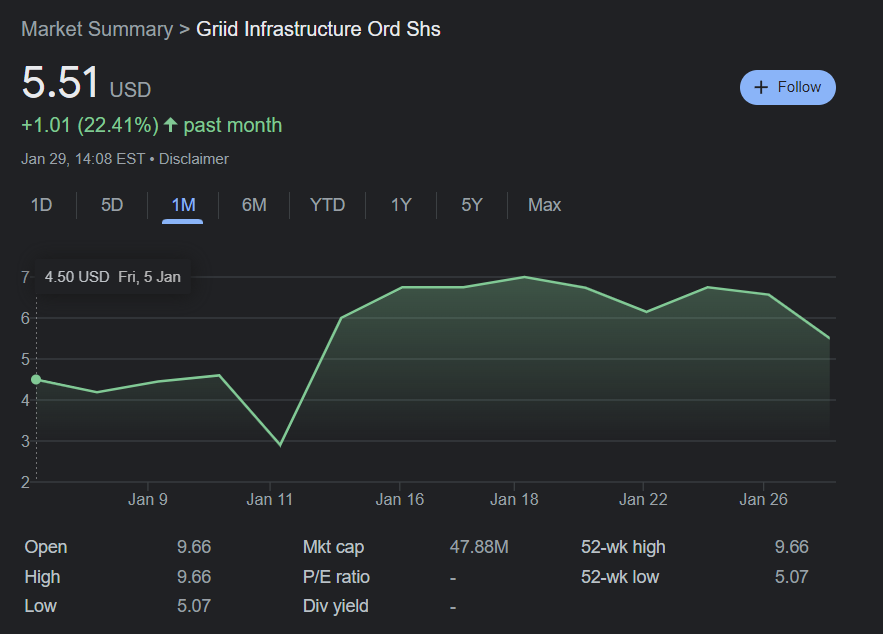Click the Jan 9 axis label
The height and width of the screenshot is (634, 883).
click(148, 499)
